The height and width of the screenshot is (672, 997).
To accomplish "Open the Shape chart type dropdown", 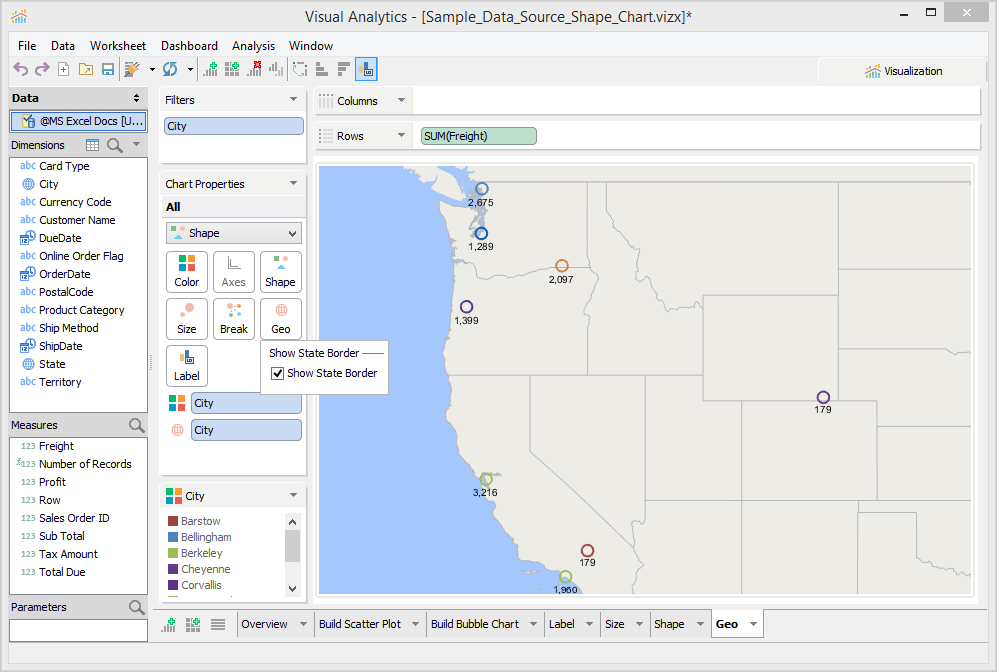I will click(234, 233).
